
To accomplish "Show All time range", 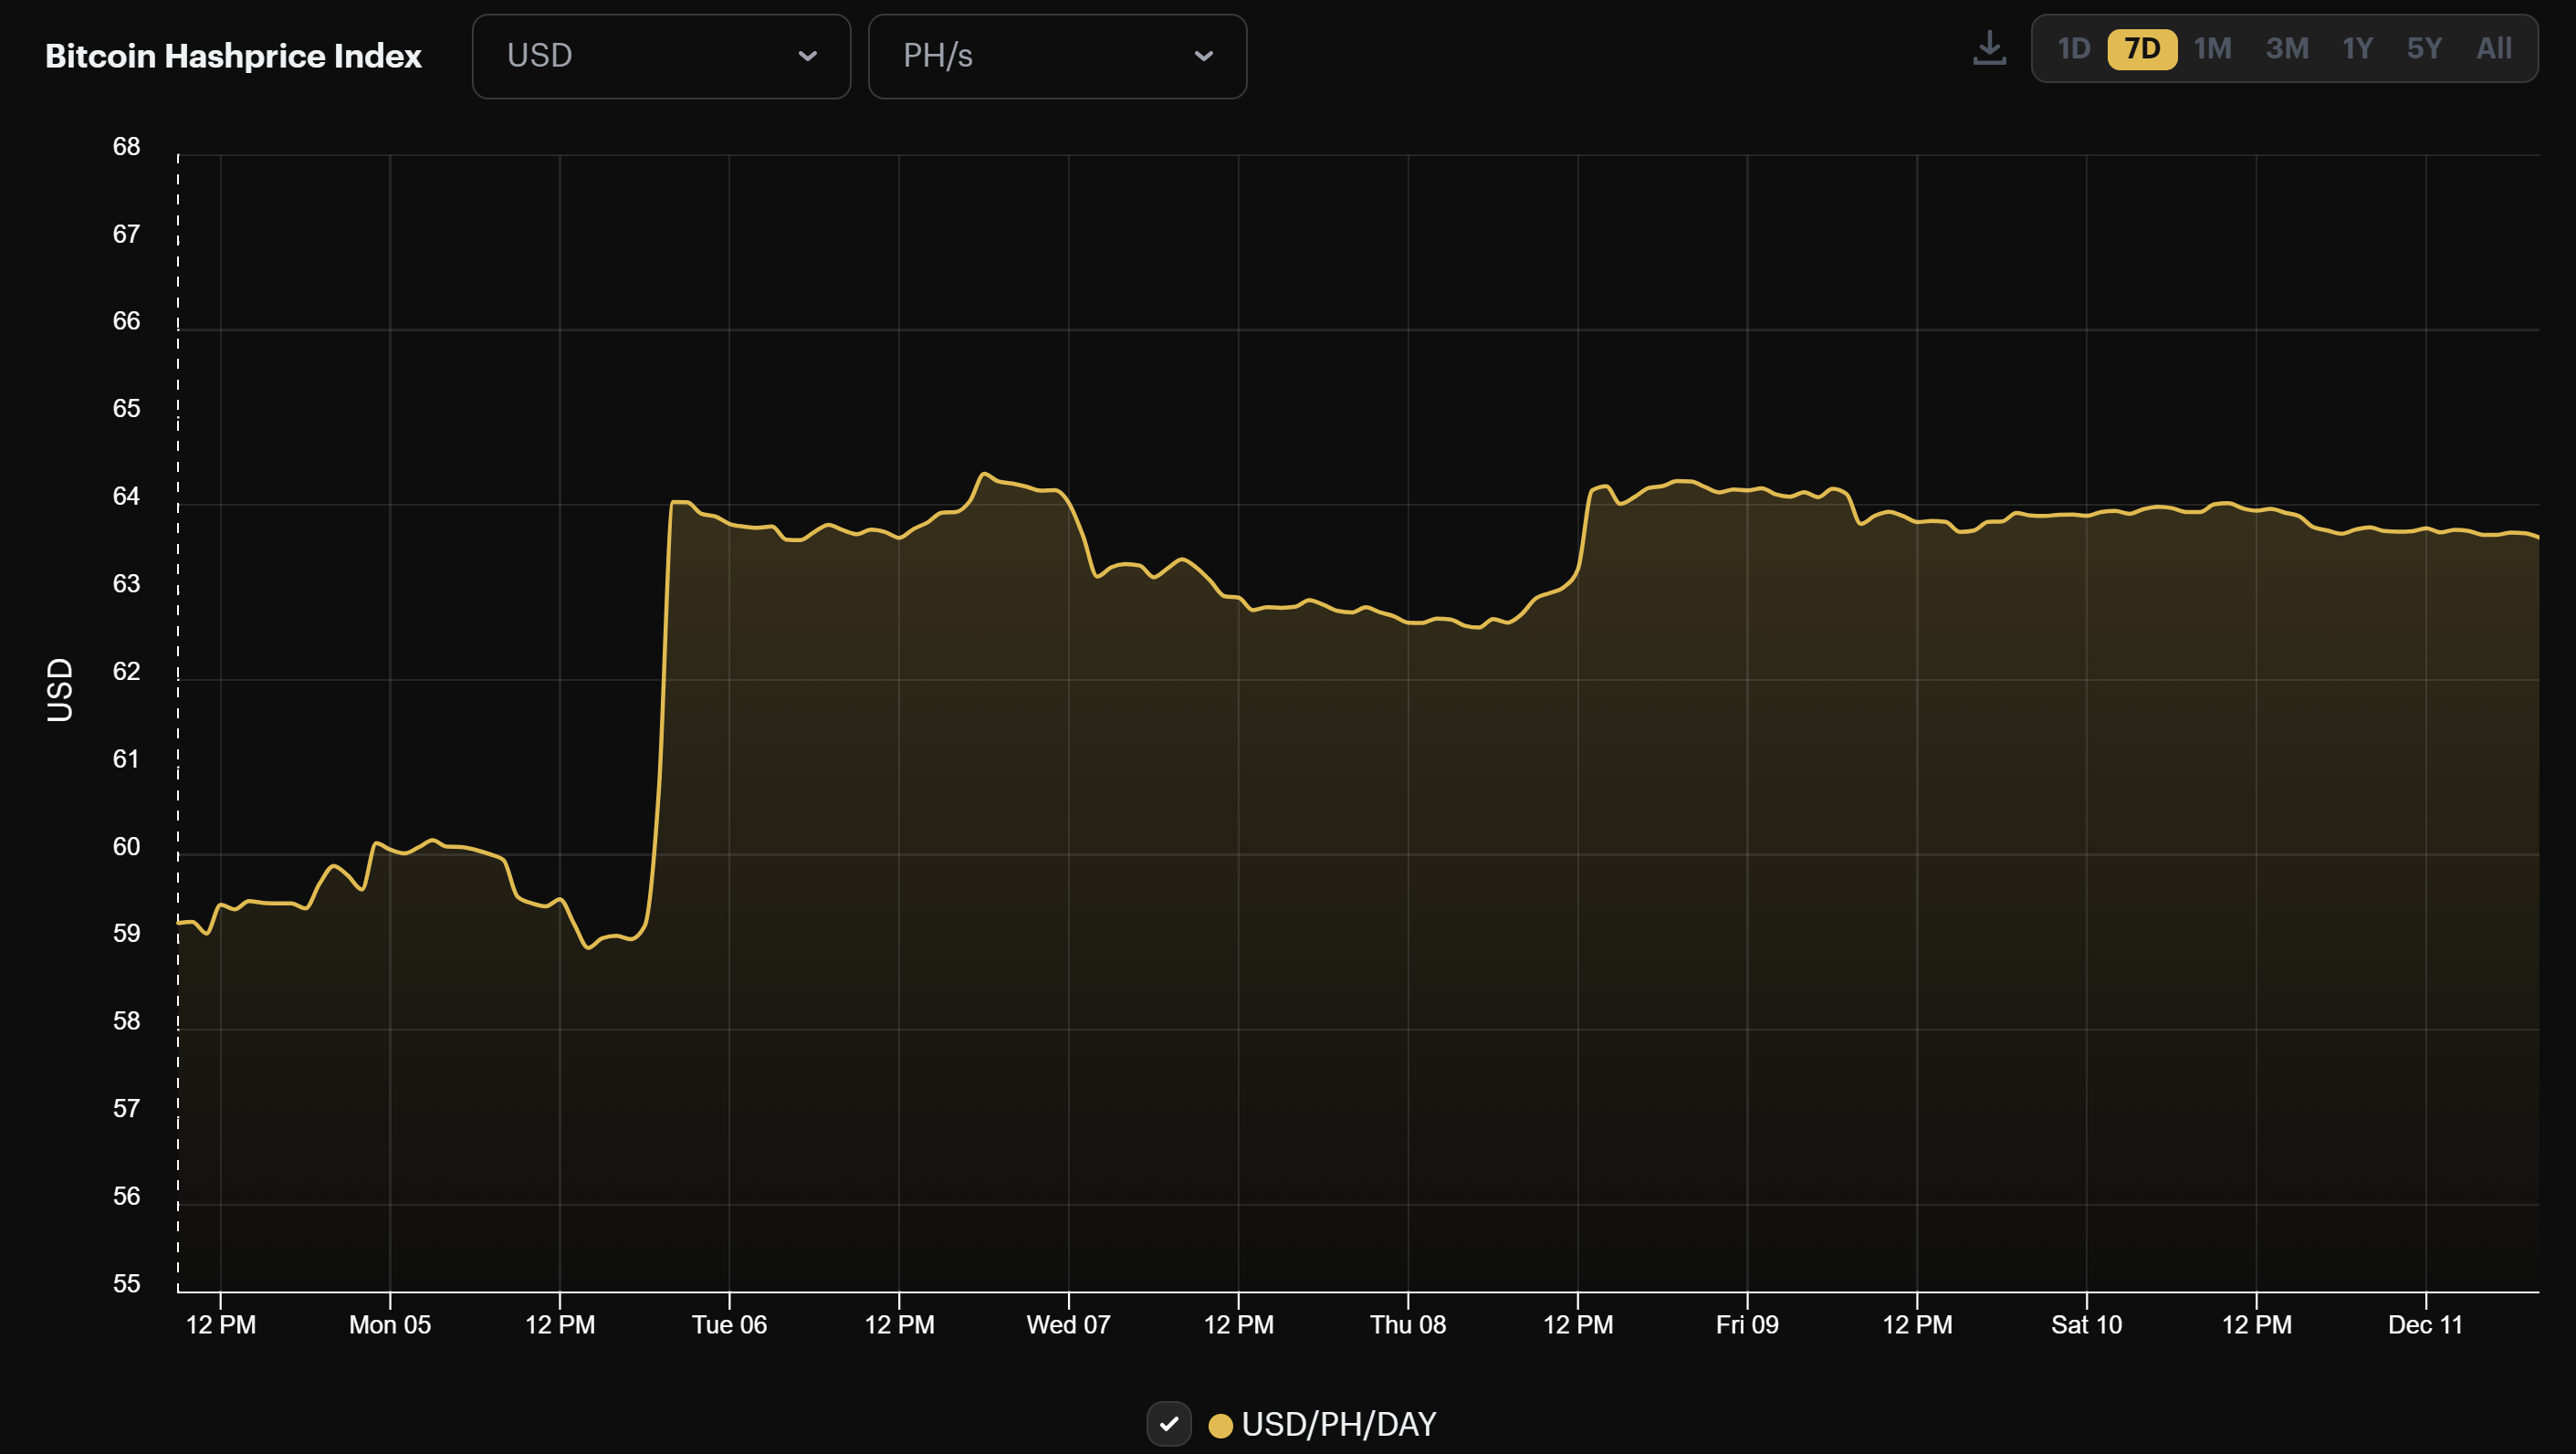I will [x=2494, y=49].
